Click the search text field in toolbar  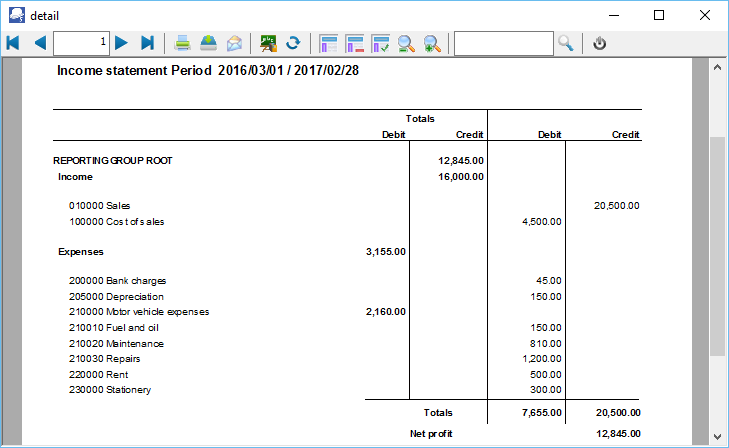point(503,43)
